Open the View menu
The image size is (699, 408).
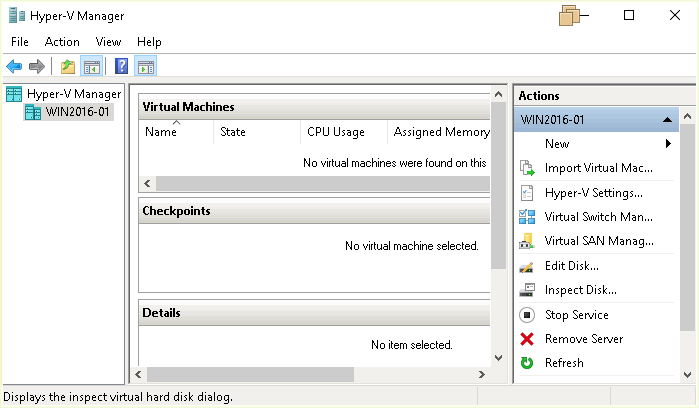pos(108,42)
